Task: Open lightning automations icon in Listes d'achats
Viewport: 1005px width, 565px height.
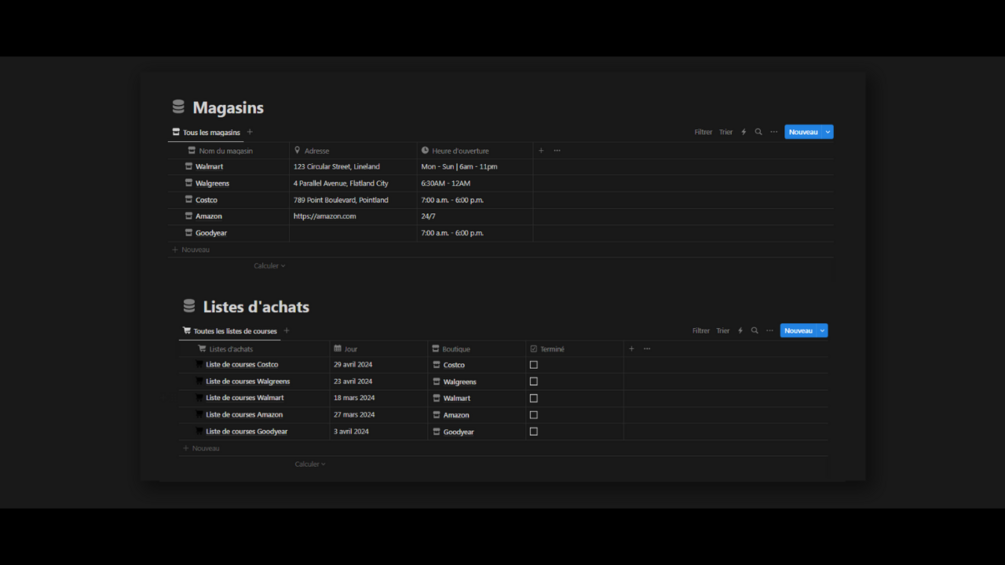Action: (740, 331)
